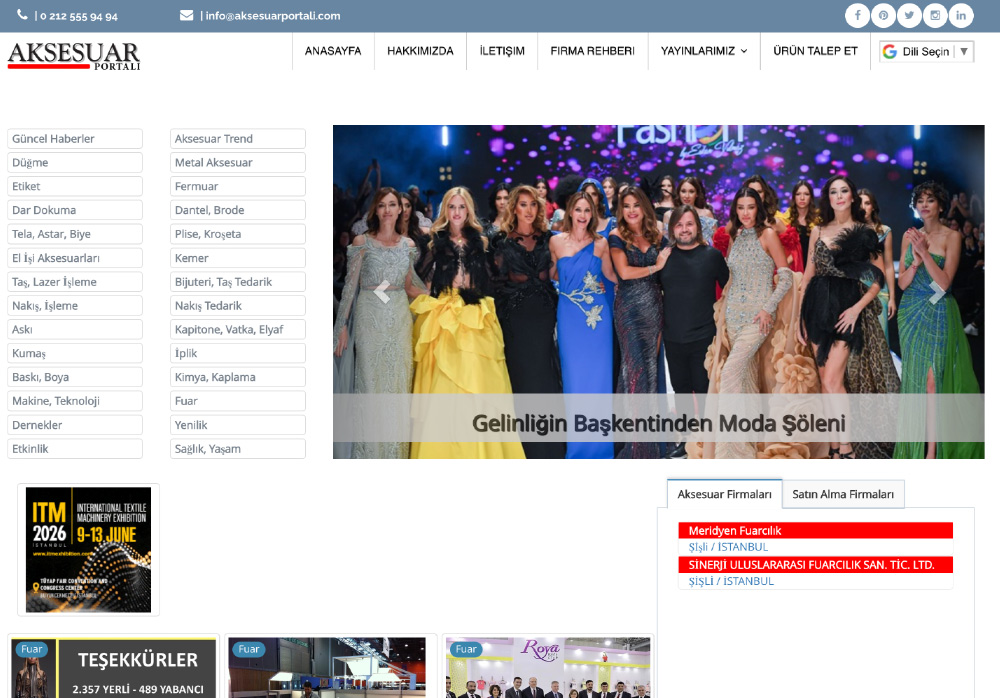
Task: Open the Fermuar category
Action: tap(237, 187)
